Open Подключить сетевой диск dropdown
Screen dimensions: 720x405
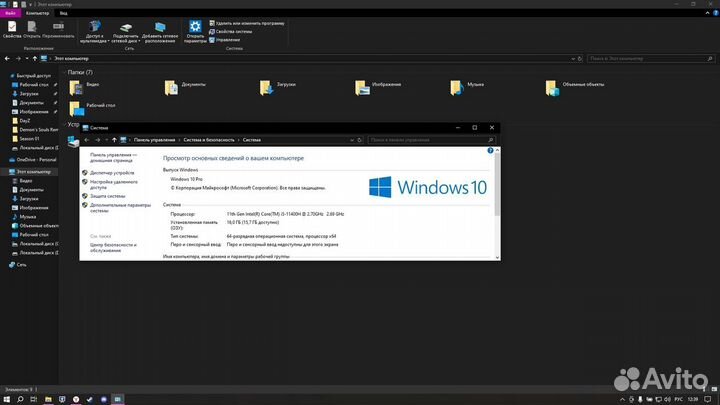point(126,29)
